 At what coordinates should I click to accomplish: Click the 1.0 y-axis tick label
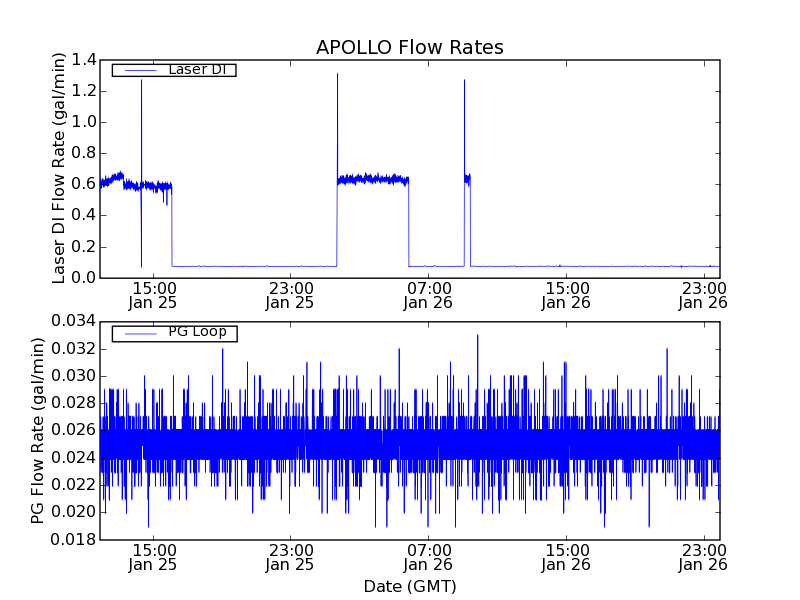pos(83,122)
